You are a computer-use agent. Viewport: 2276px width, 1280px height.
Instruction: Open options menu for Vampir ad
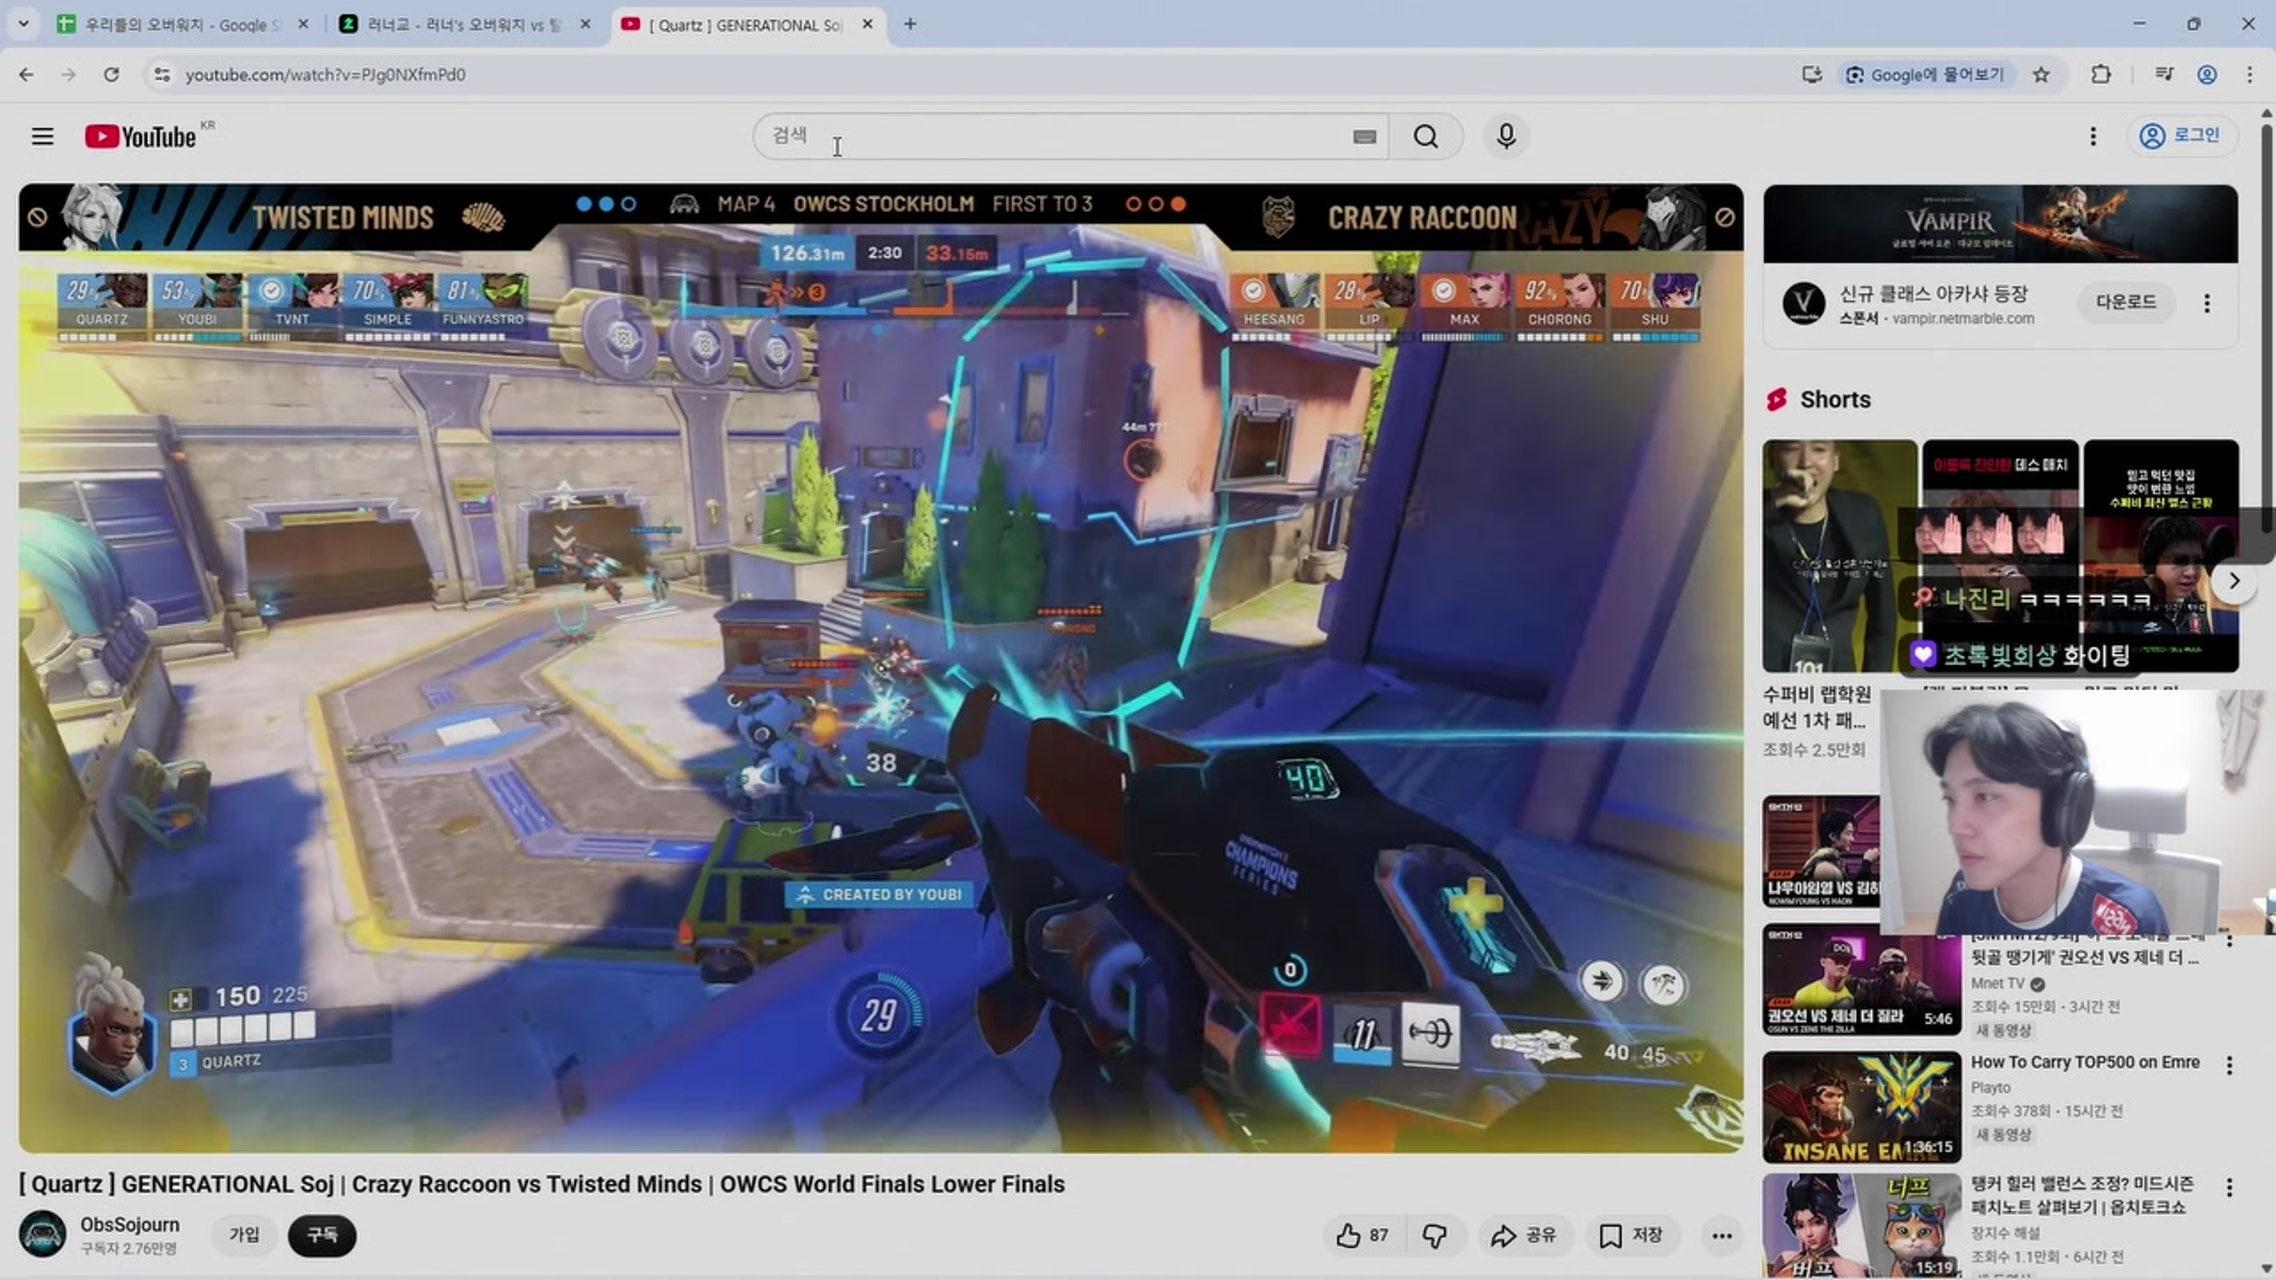point(2207,303)
